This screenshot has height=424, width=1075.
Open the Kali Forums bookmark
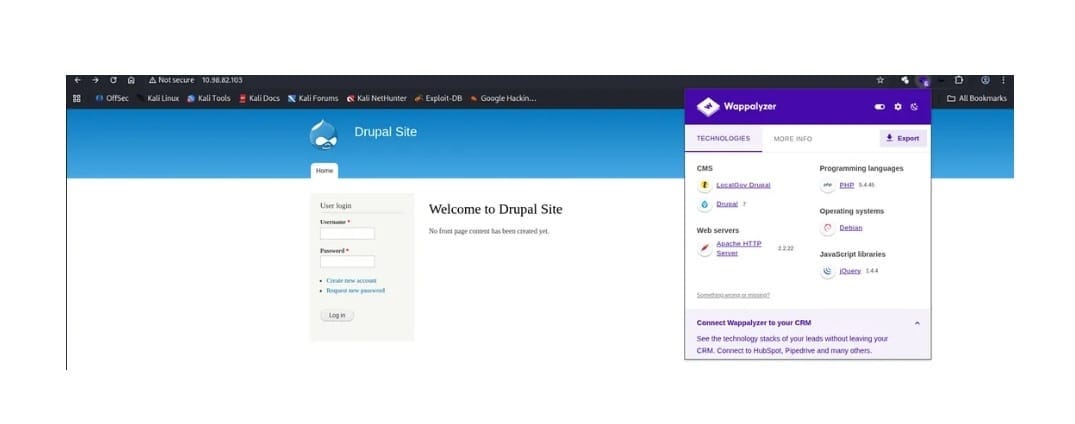pos(313,98)
